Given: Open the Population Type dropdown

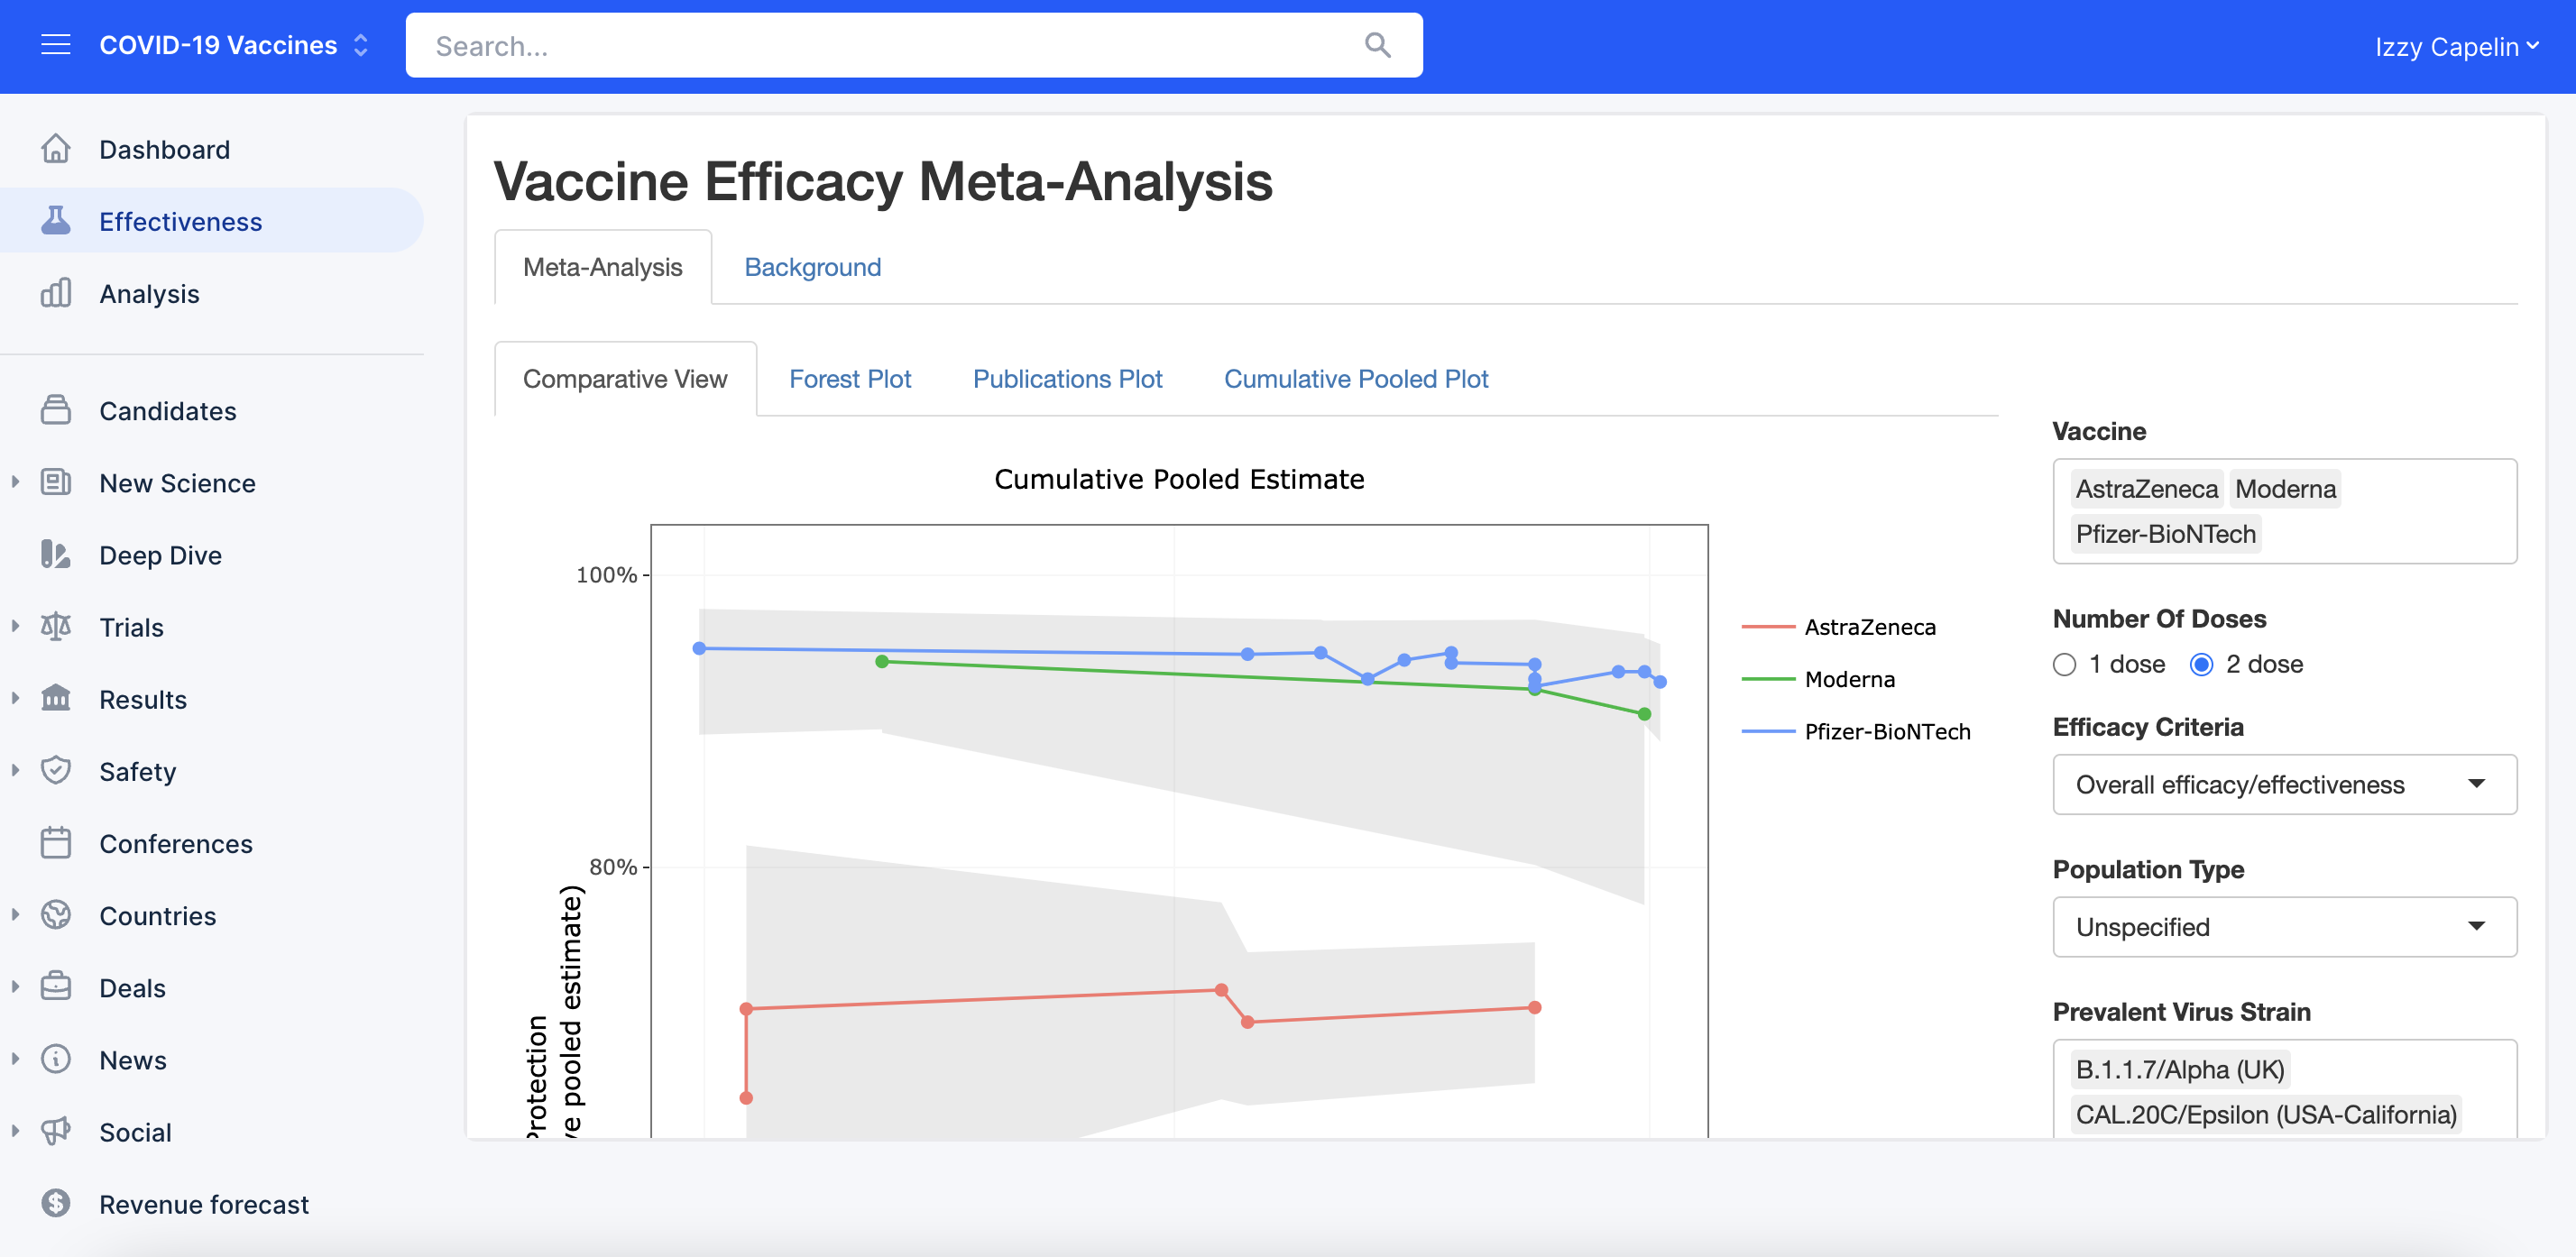Looking at the screenshot, I should click(x=2284, y=927).
